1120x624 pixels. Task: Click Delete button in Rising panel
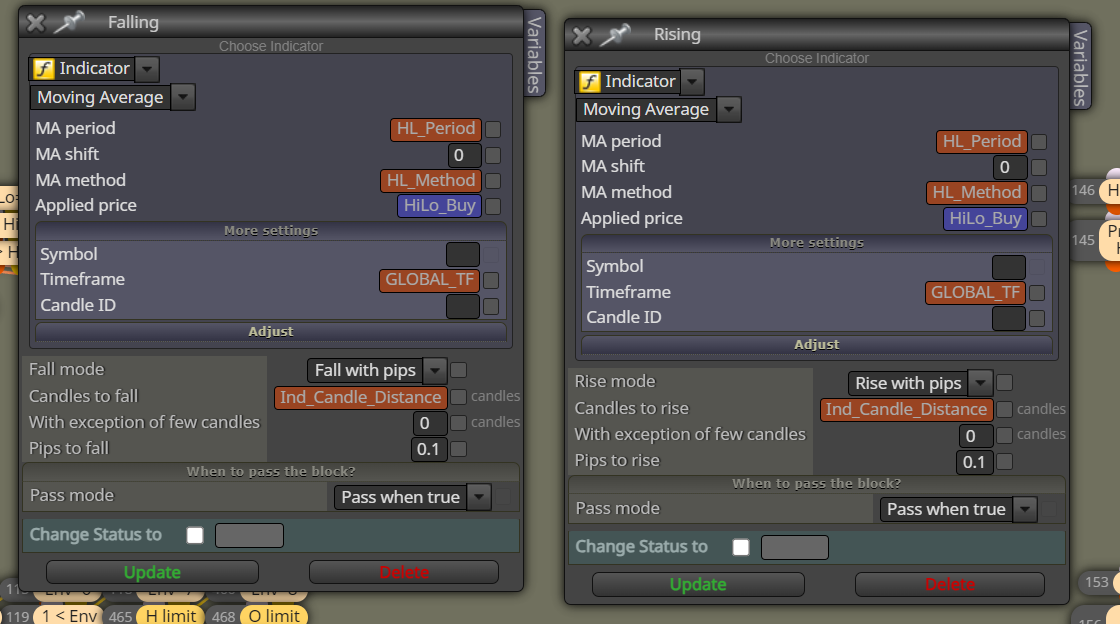point(950,585)
